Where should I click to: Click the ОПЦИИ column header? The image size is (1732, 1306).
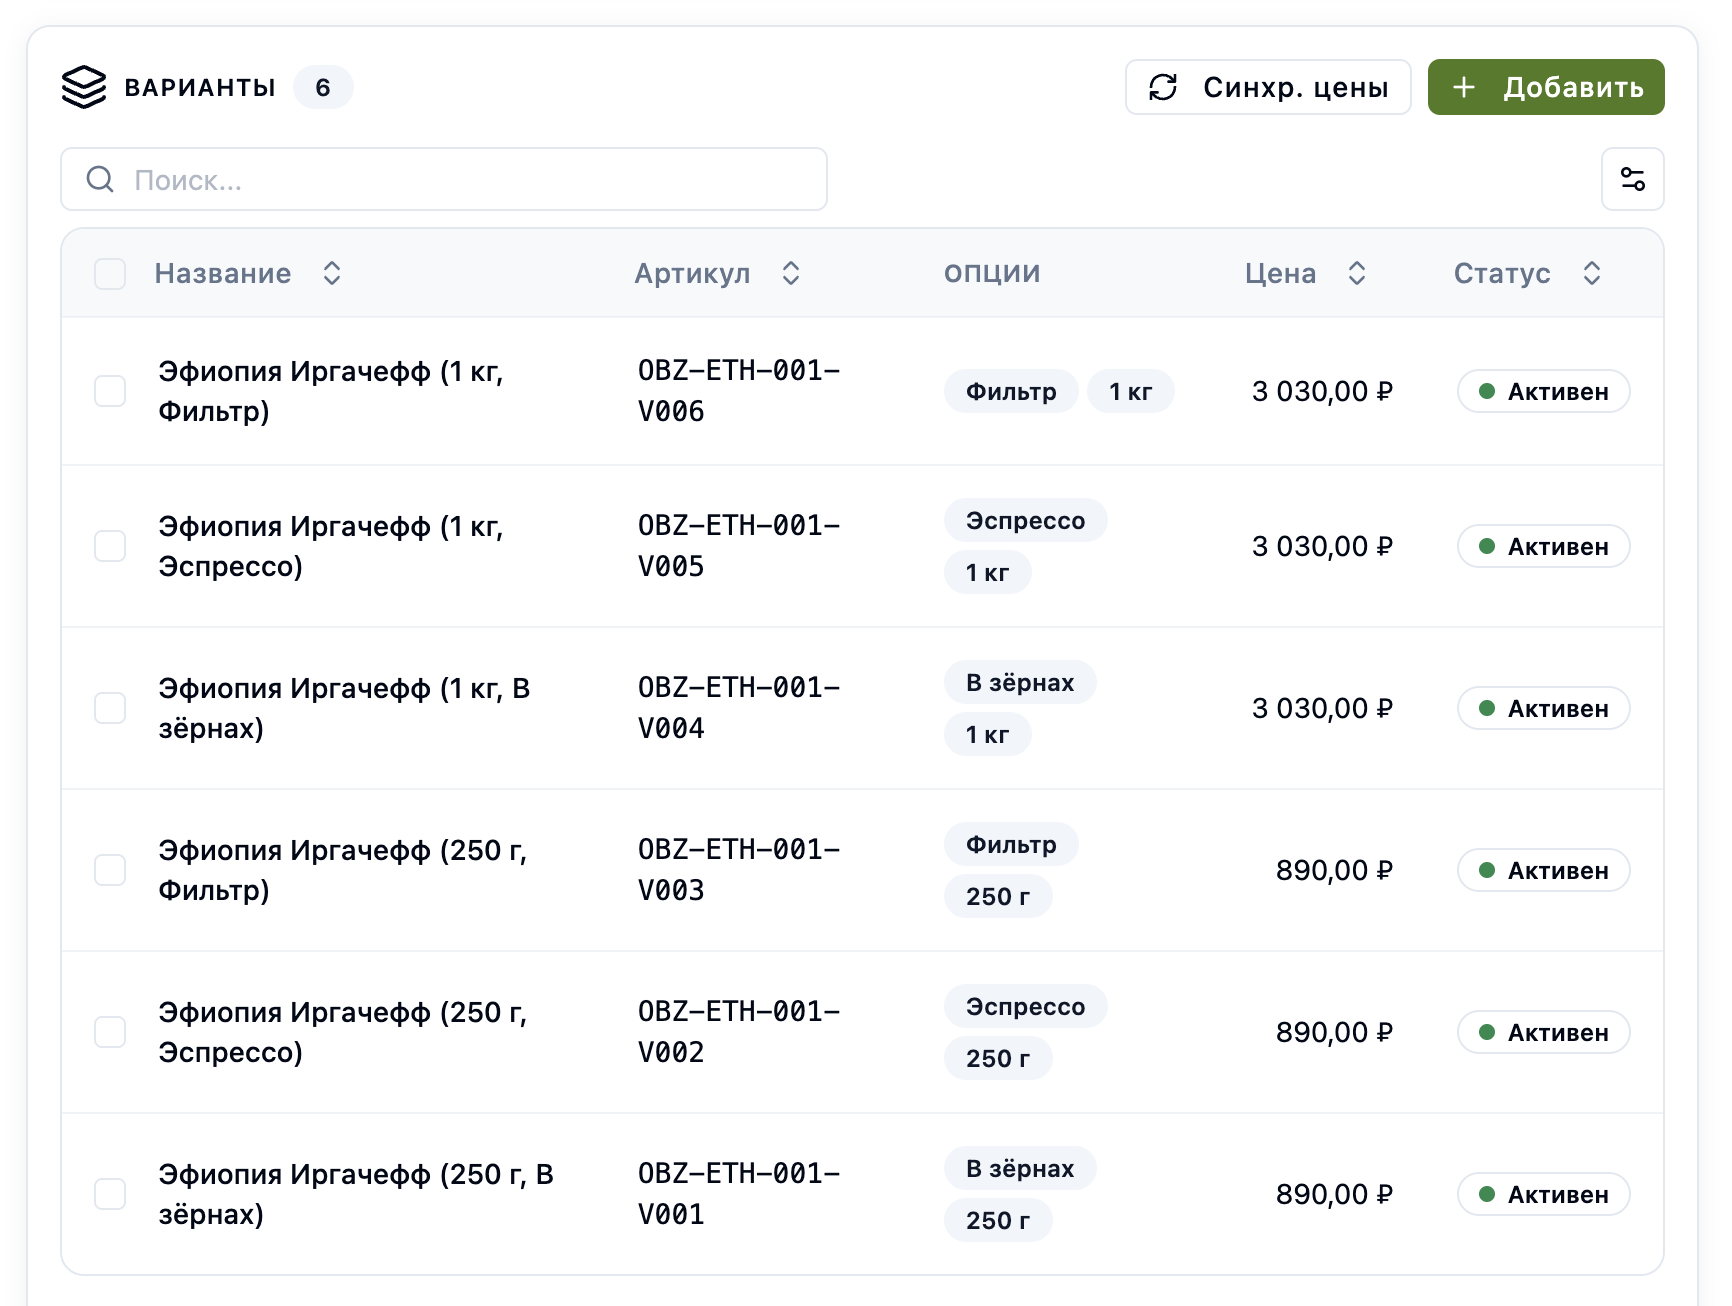point(992,273)
